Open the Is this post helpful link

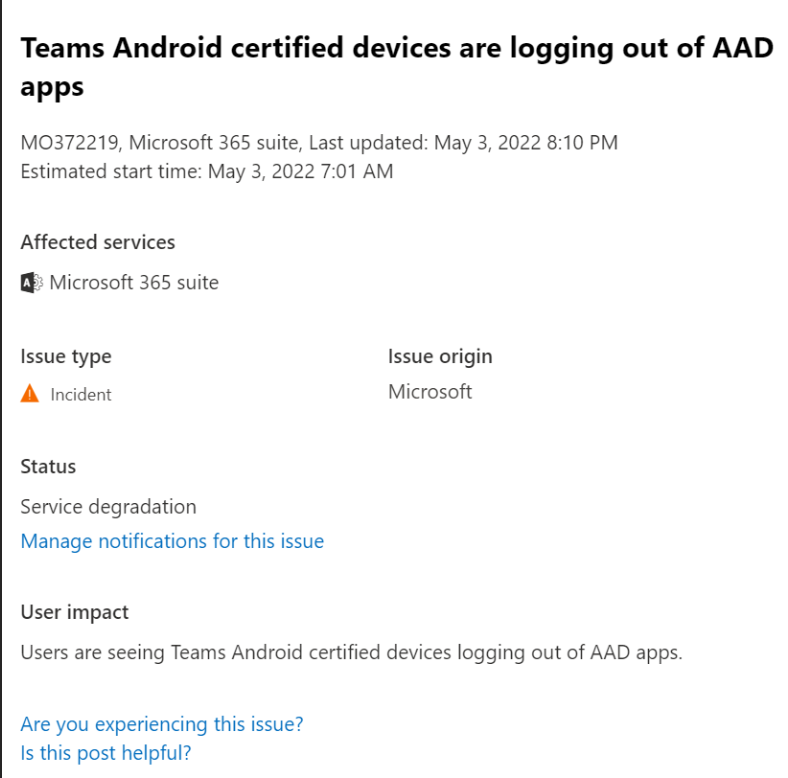(106, 753)
